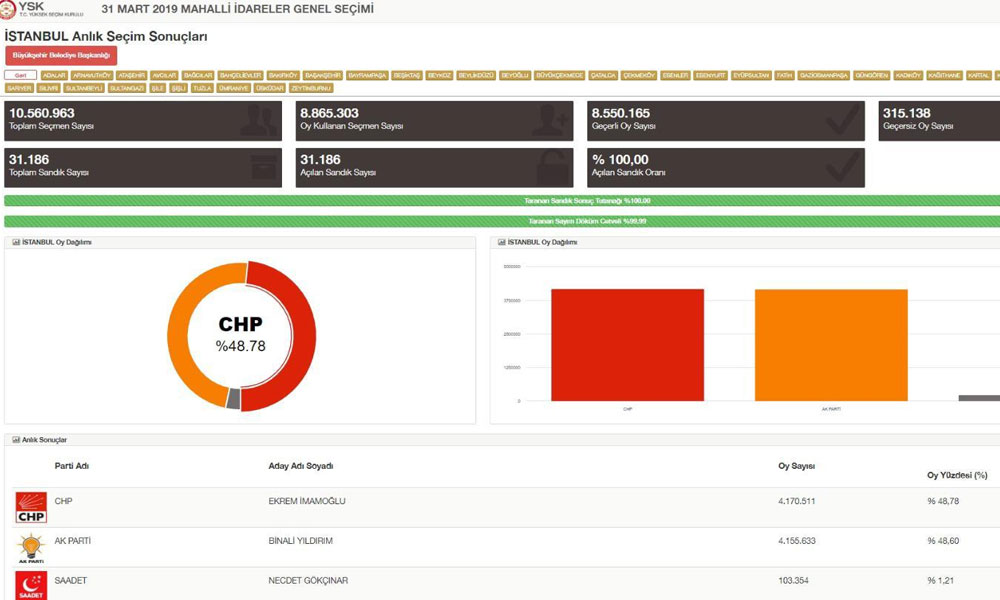The width and height of the screenshot is (1000, 600).
Task: Select the ŞİLE district button
Action: click(x=158, y=88)
